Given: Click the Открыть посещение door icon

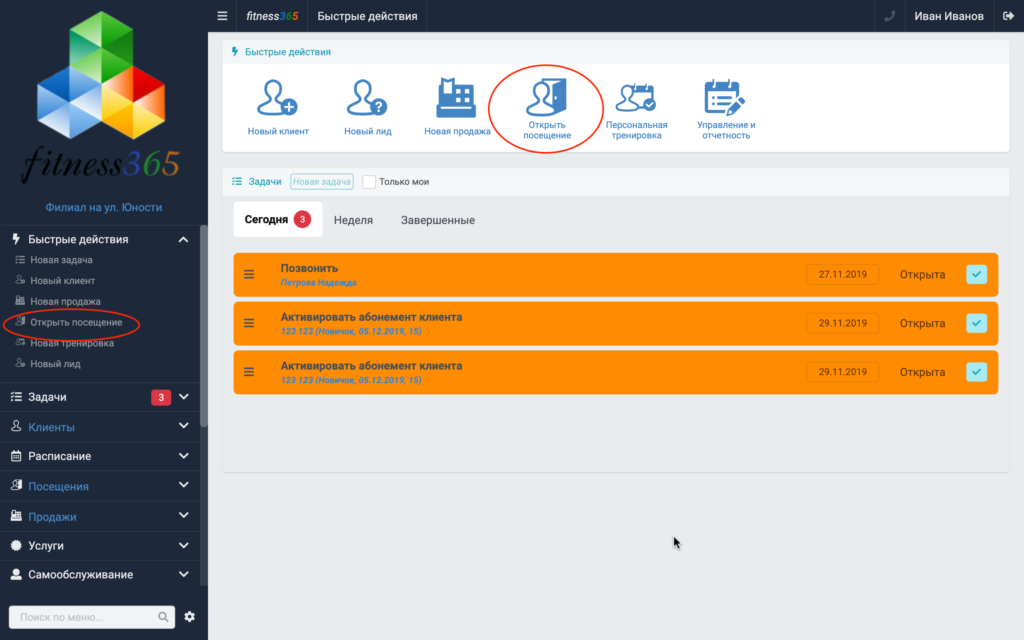Looking at the screenshot, I should coord(547,97).
